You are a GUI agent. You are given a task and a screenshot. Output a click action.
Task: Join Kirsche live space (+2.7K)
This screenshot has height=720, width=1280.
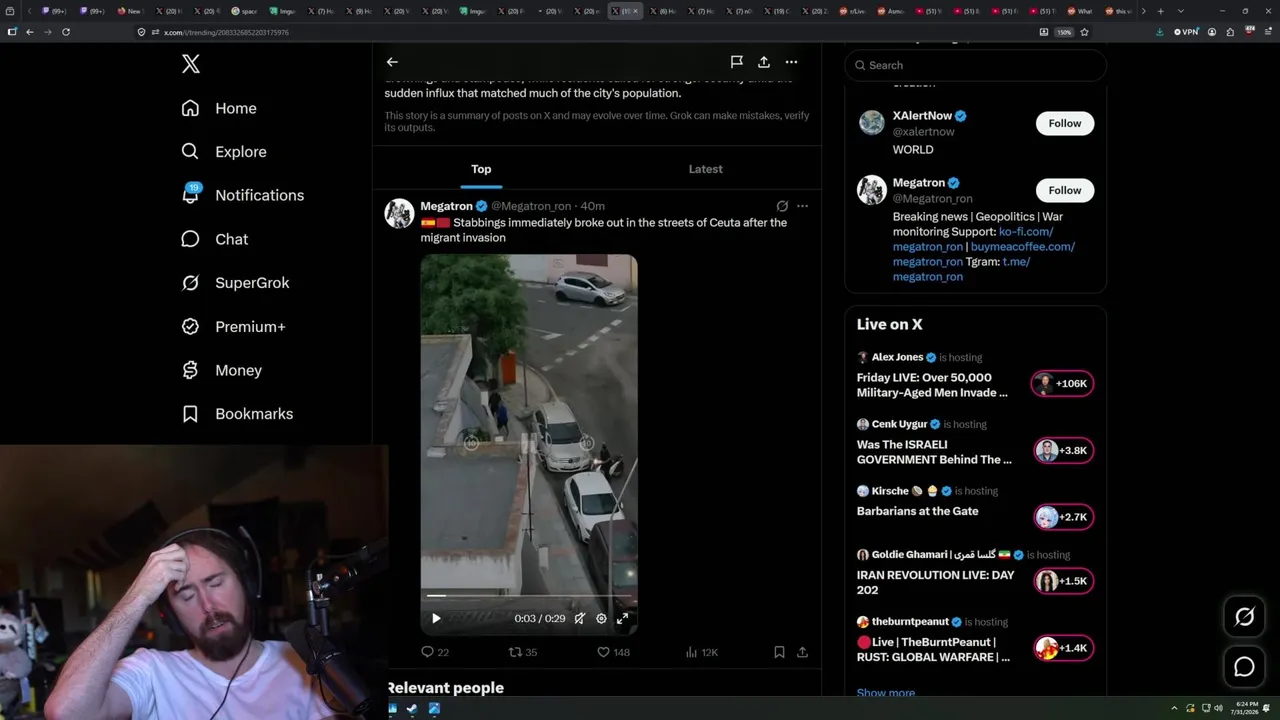pyautogui.click(x=1063, y=518)
